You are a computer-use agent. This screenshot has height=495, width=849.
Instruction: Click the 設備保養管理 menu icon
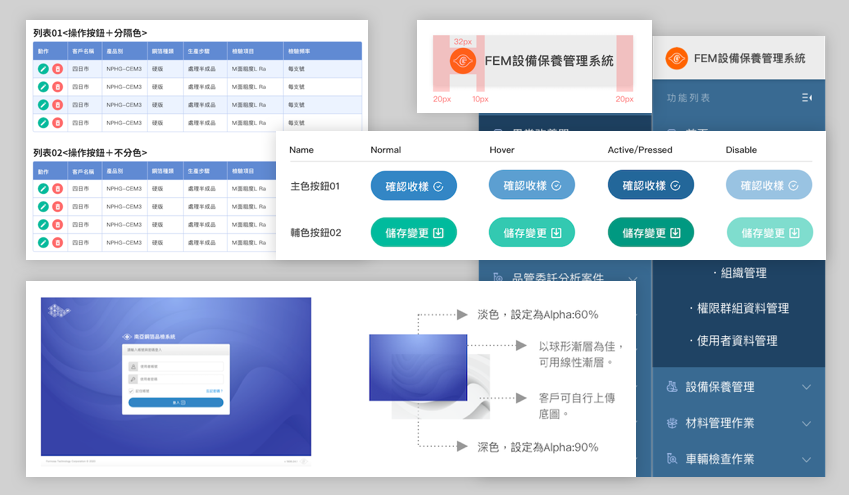coord(672,387)
